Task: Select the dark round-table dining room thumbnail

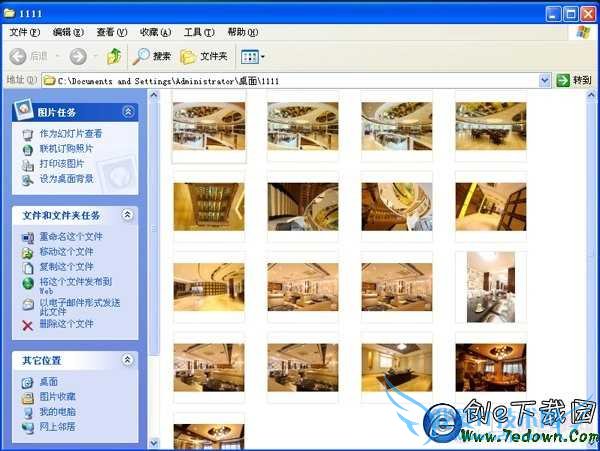Action: (x=491, y=367)
